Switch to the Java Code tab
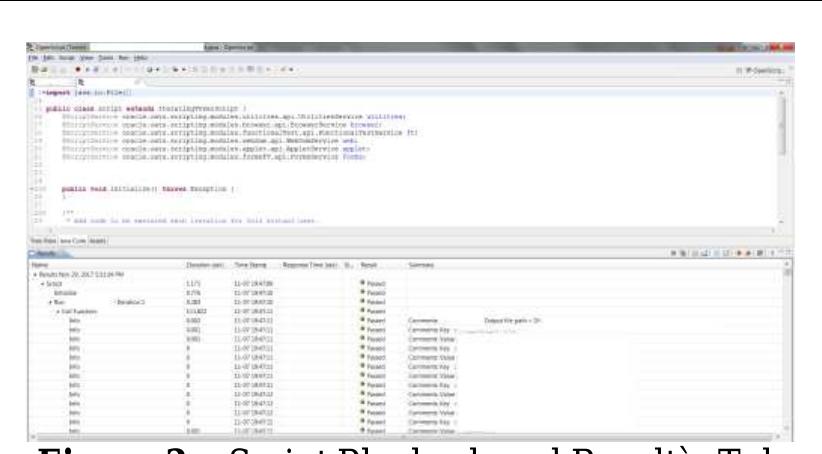This screenshot has height=454, width=822. 72,241
